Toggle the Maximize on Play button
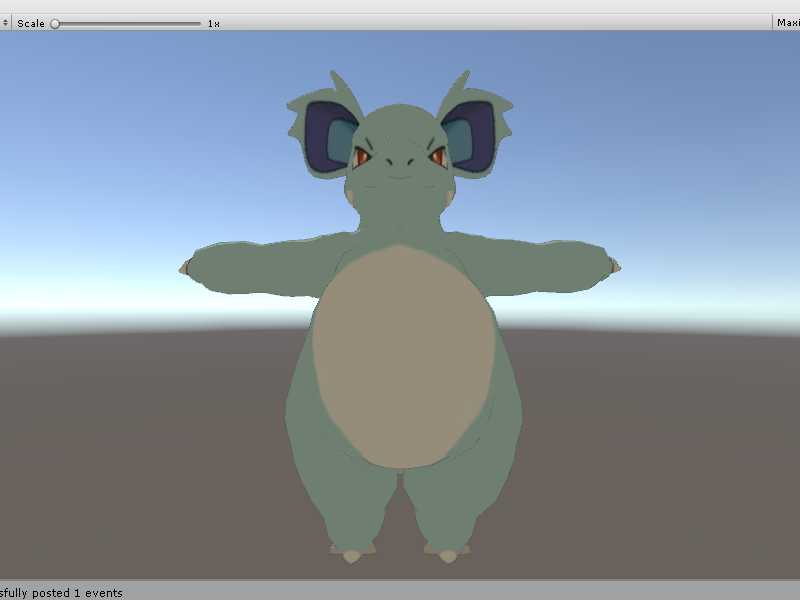Viewport: 800px width, 600px height. point(787,22)
